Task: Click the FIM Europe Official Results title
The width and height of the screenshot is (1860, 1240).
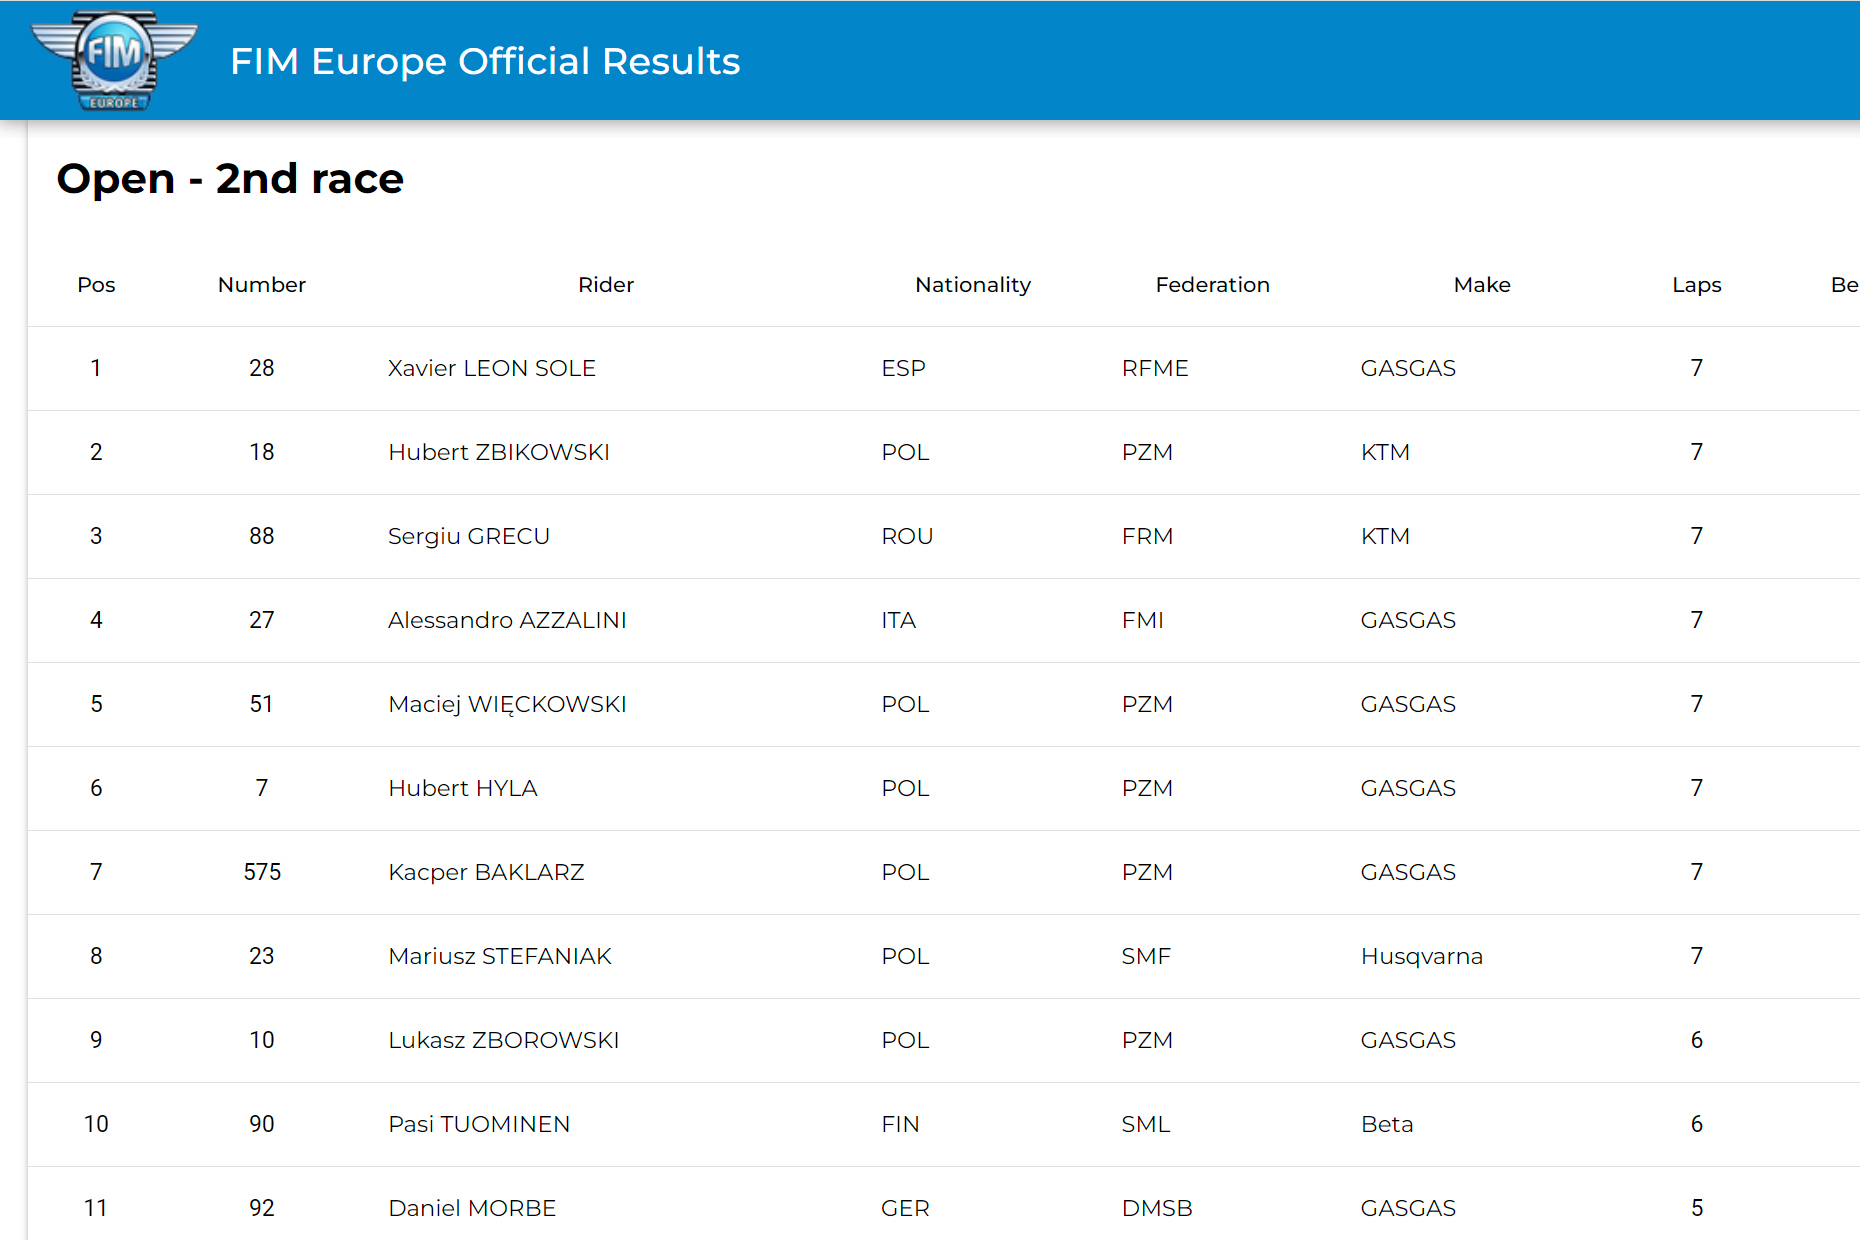Action: 485,61
